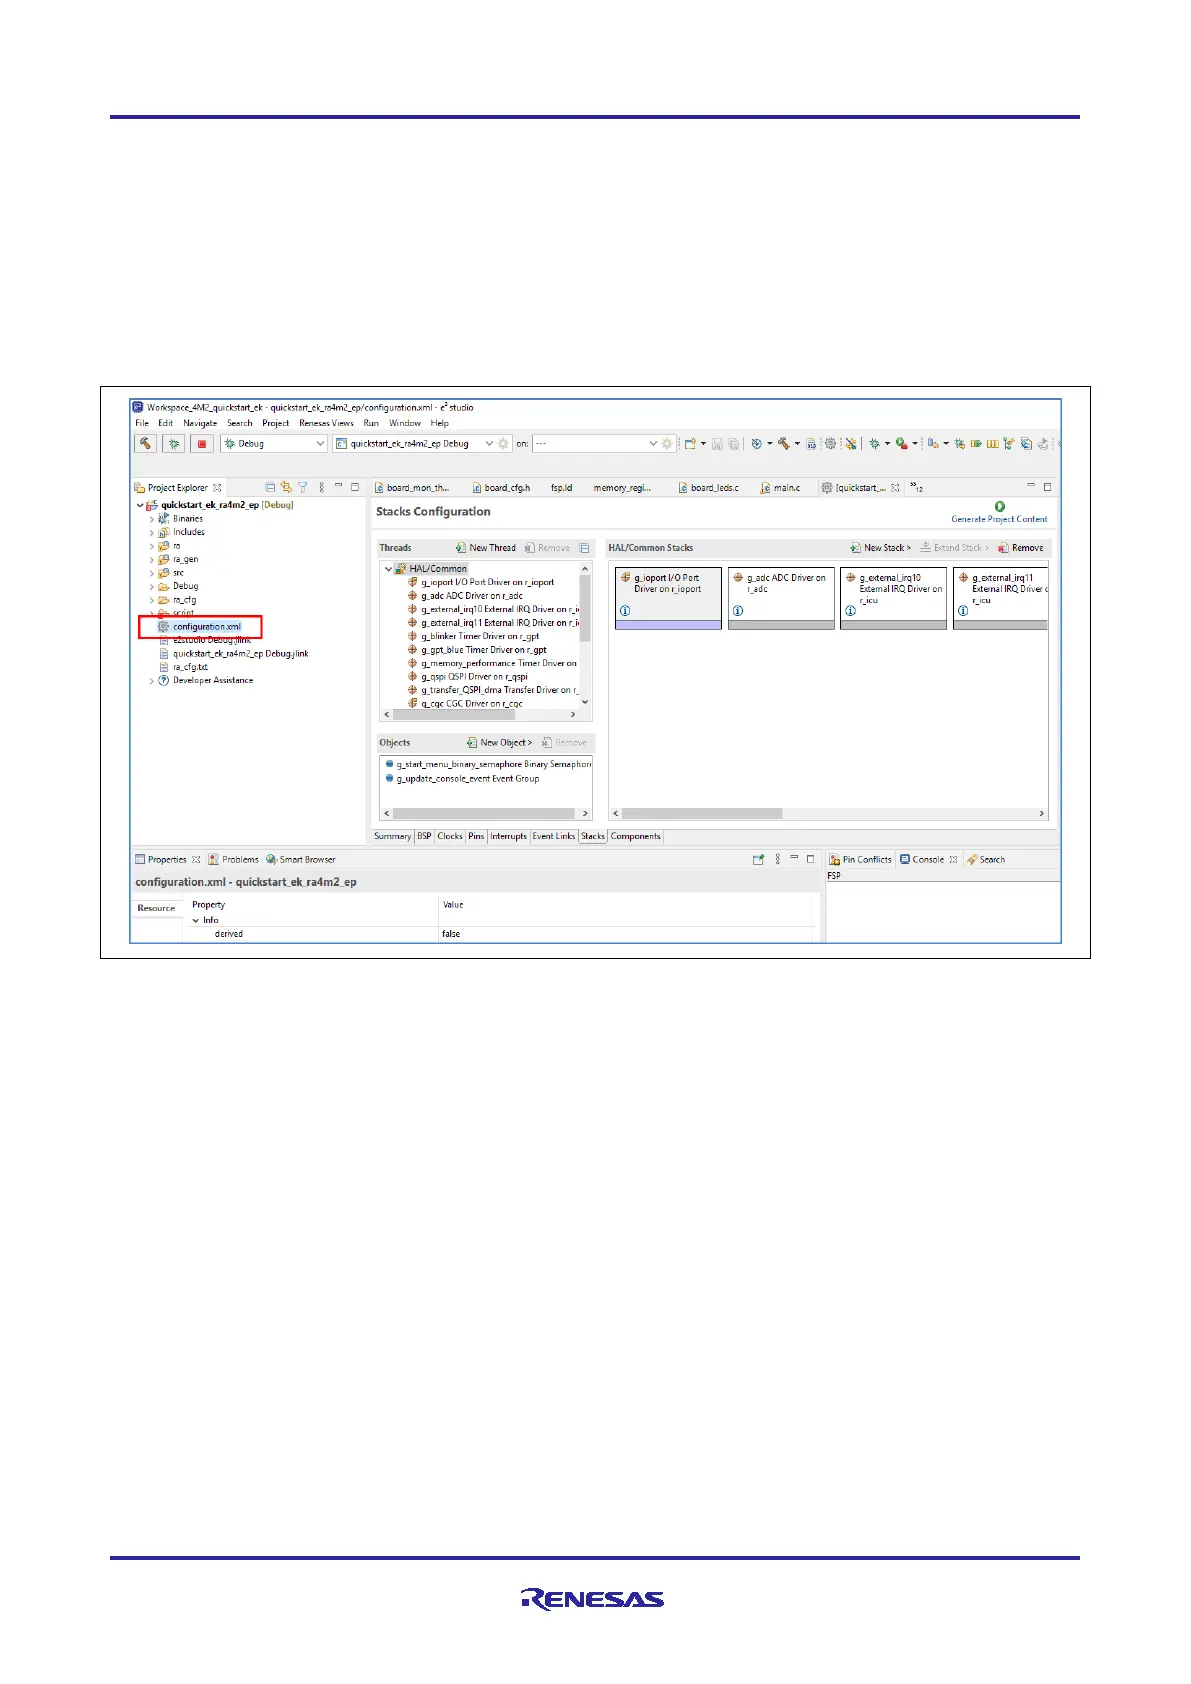The image size is (1191, 1684).
Task: Expand the Binaries folder
Action: click(152, 519)
